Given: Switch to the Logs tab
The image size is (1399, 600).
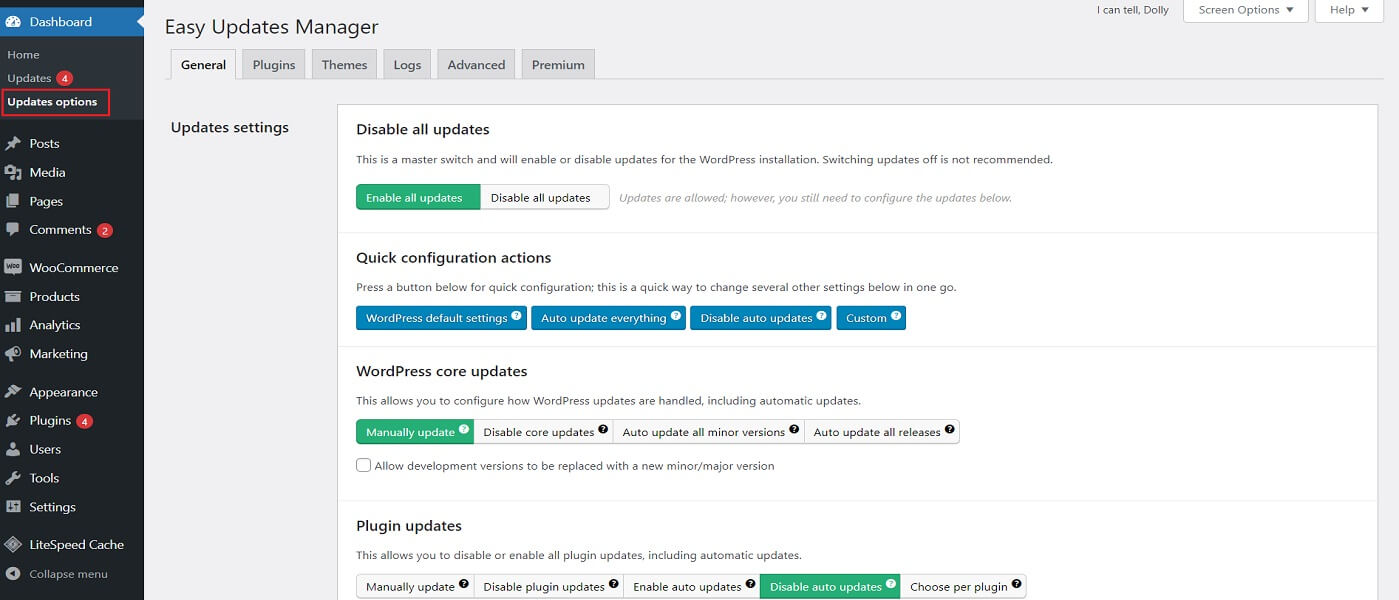Looking at the screenshot, I should (x=407, y=64).
